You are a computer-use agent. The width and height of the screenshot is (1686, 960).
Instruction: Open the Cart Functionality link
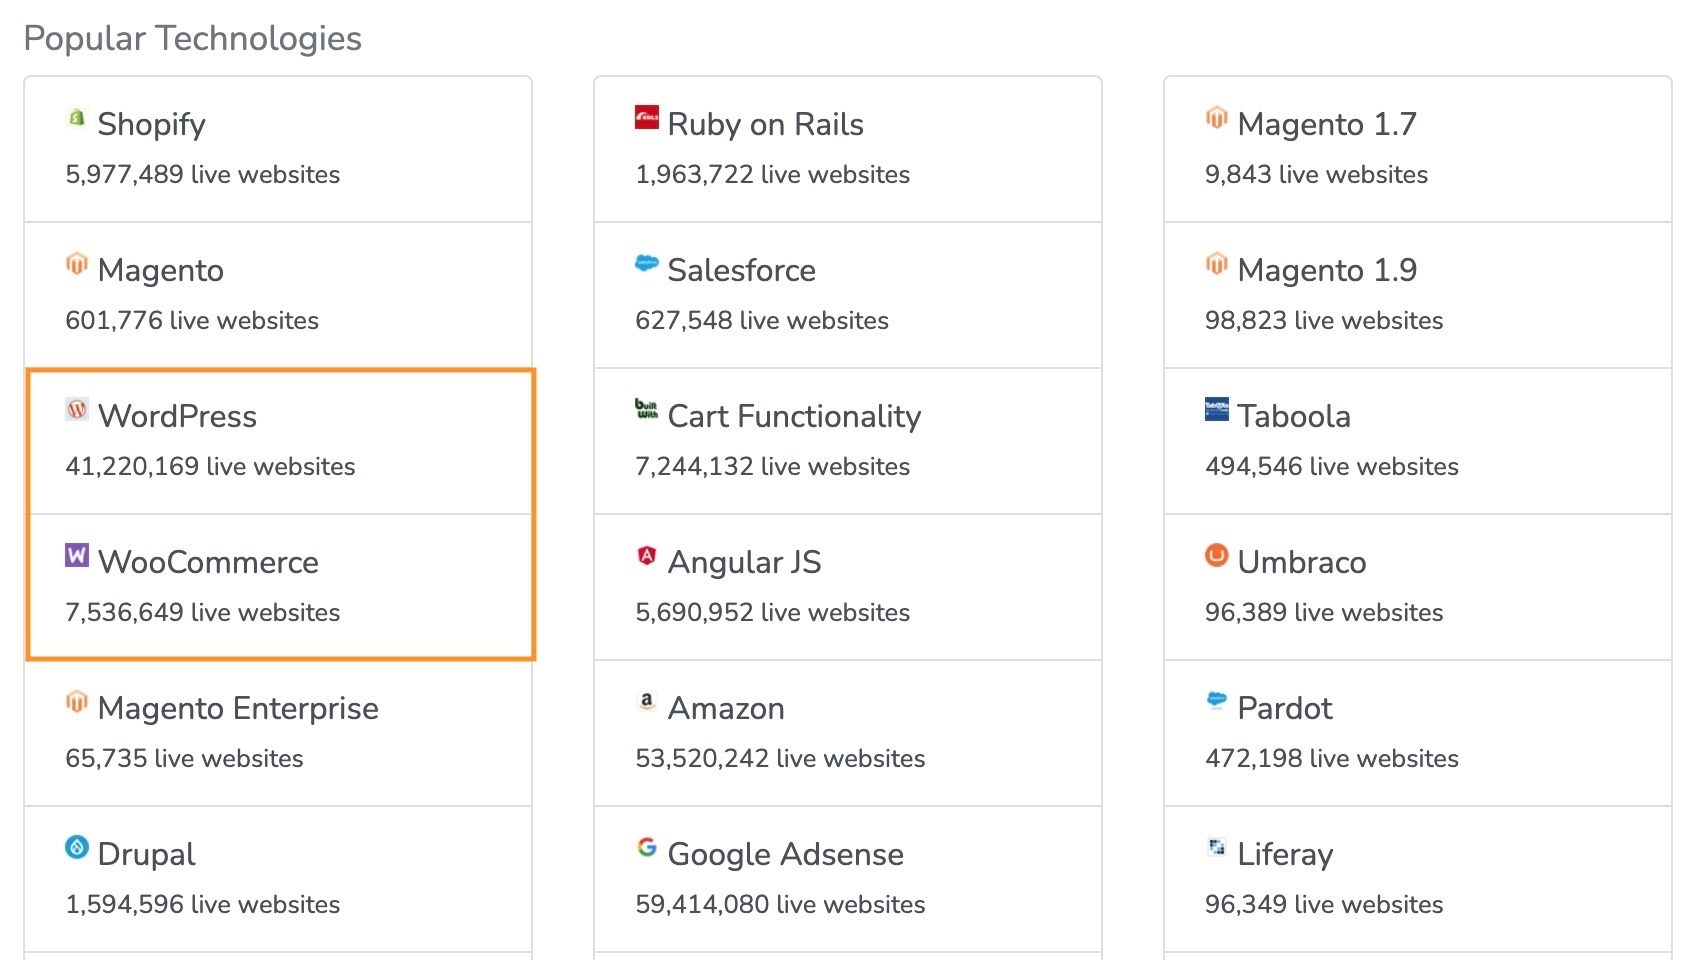tap(794, 416)
